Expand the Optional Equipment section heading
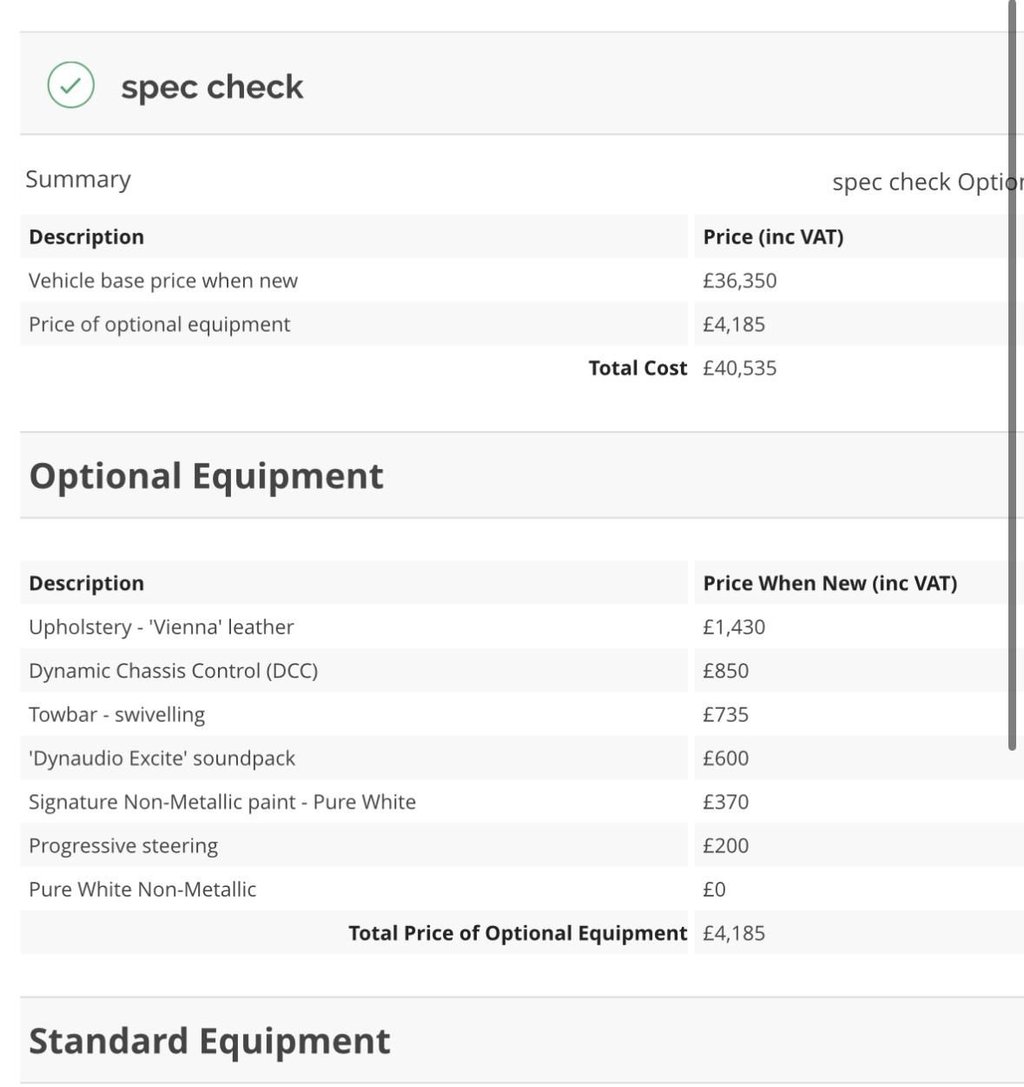The width and height of the screenshot is (1024, 1087). point(206,476)
